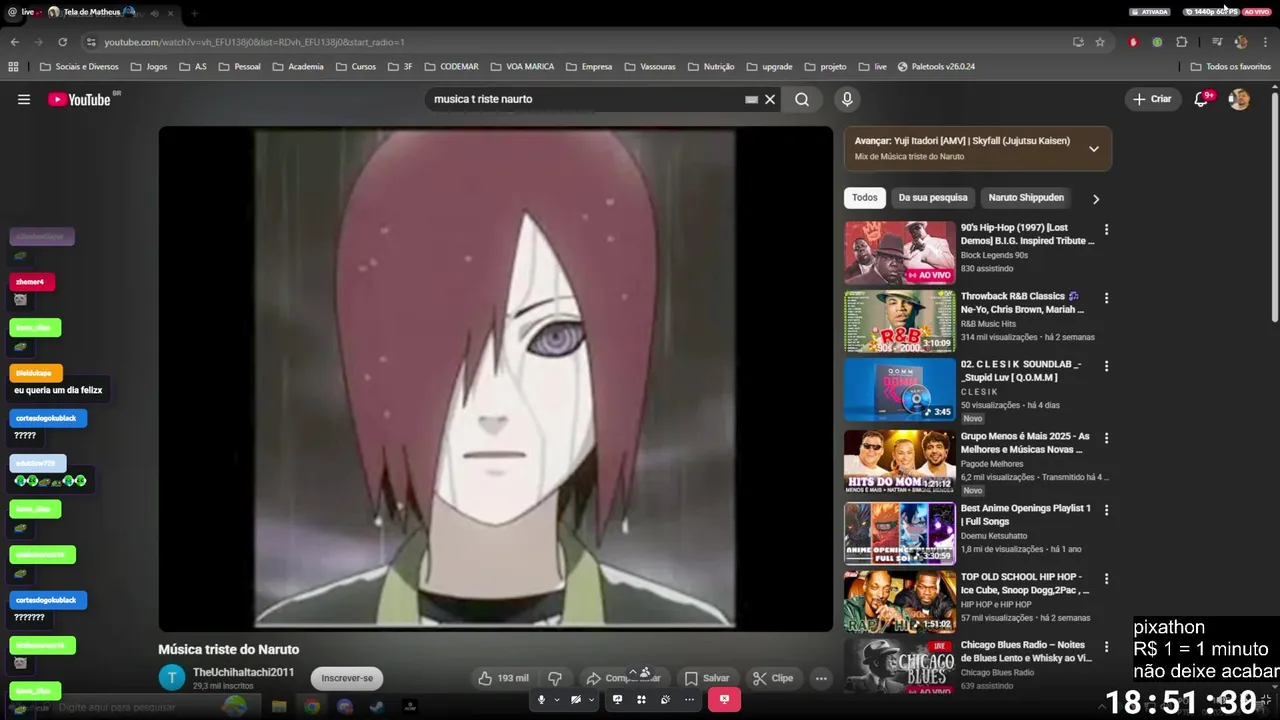Expand the Avançar mix playlist panel
Viewport: 1280px width, 720px height.
(1093, 149)
